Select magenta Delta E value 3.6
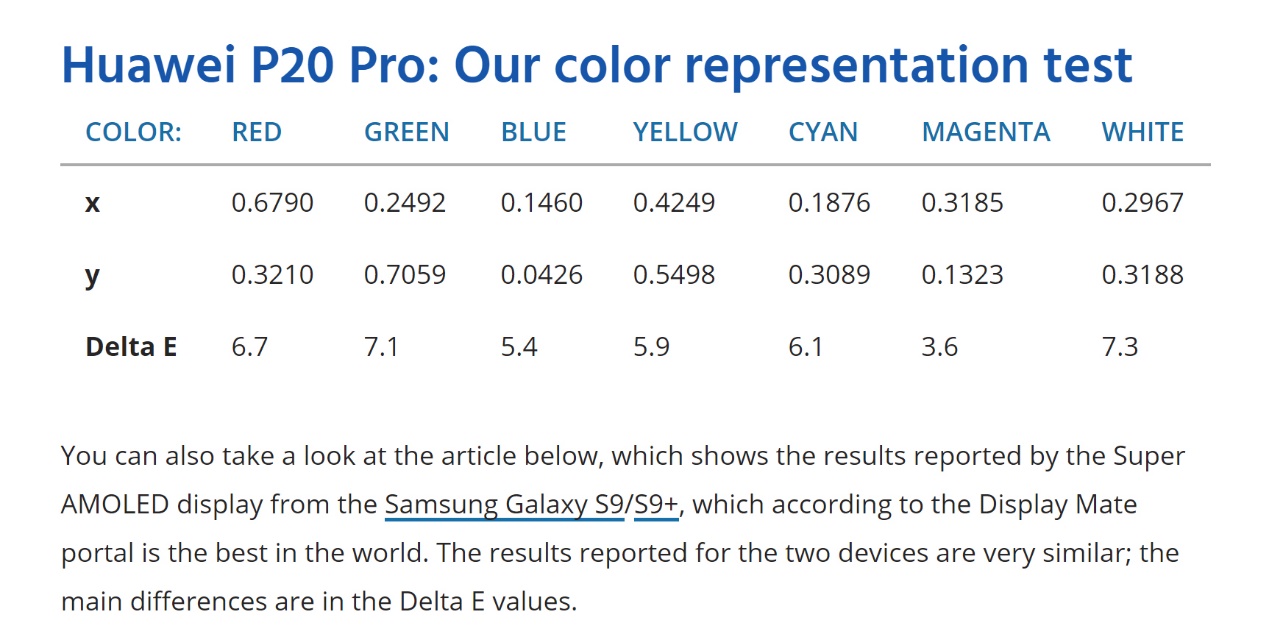1269x634 pixels. 940,347
